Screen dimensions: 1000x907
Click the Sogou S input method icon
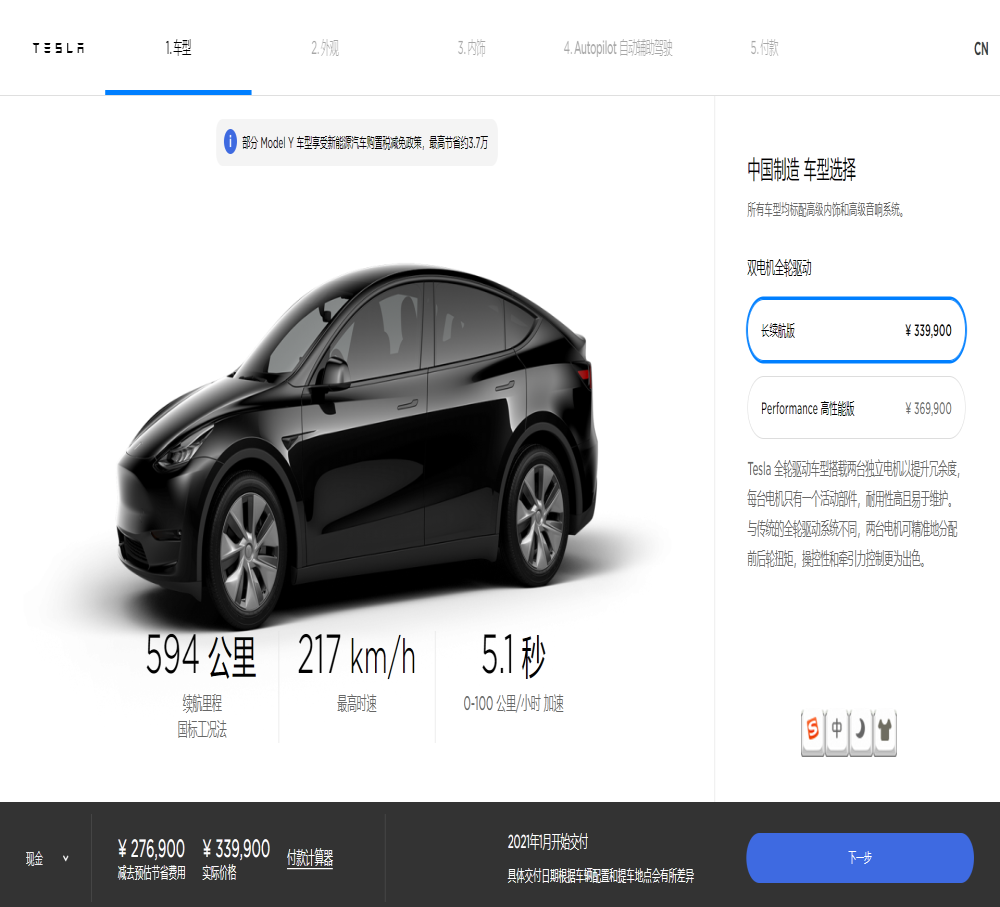(812, 730)
